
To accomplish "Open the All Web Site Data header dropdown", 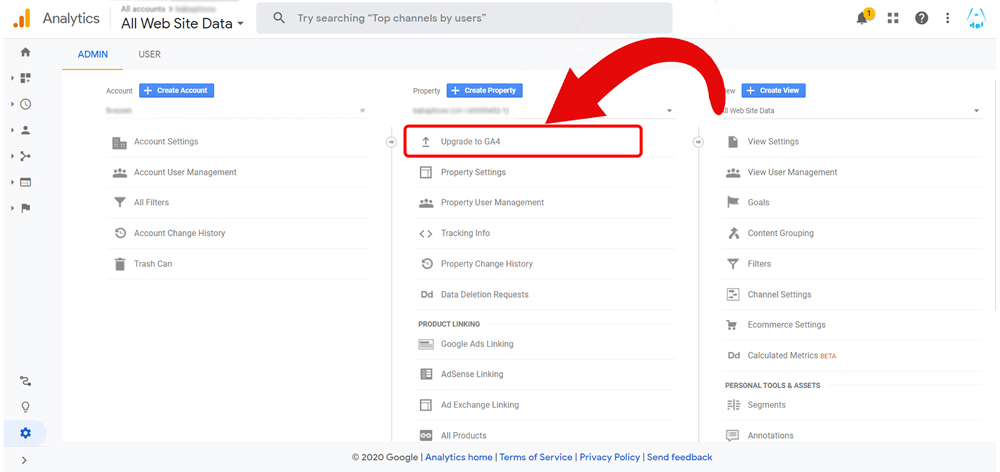I will click(182, 24).
